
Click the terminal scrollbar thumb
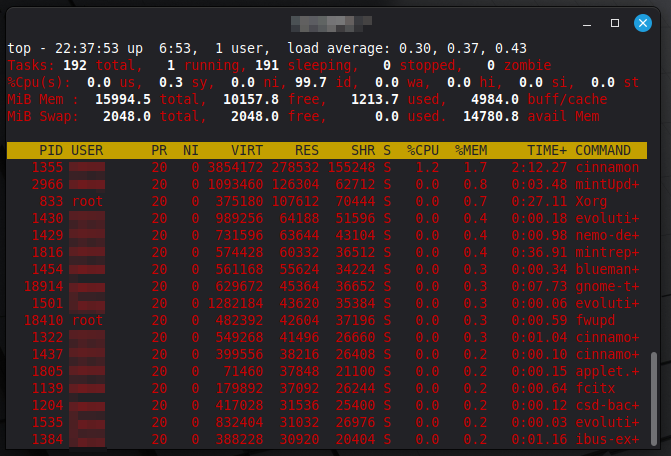tap(655, 399)
